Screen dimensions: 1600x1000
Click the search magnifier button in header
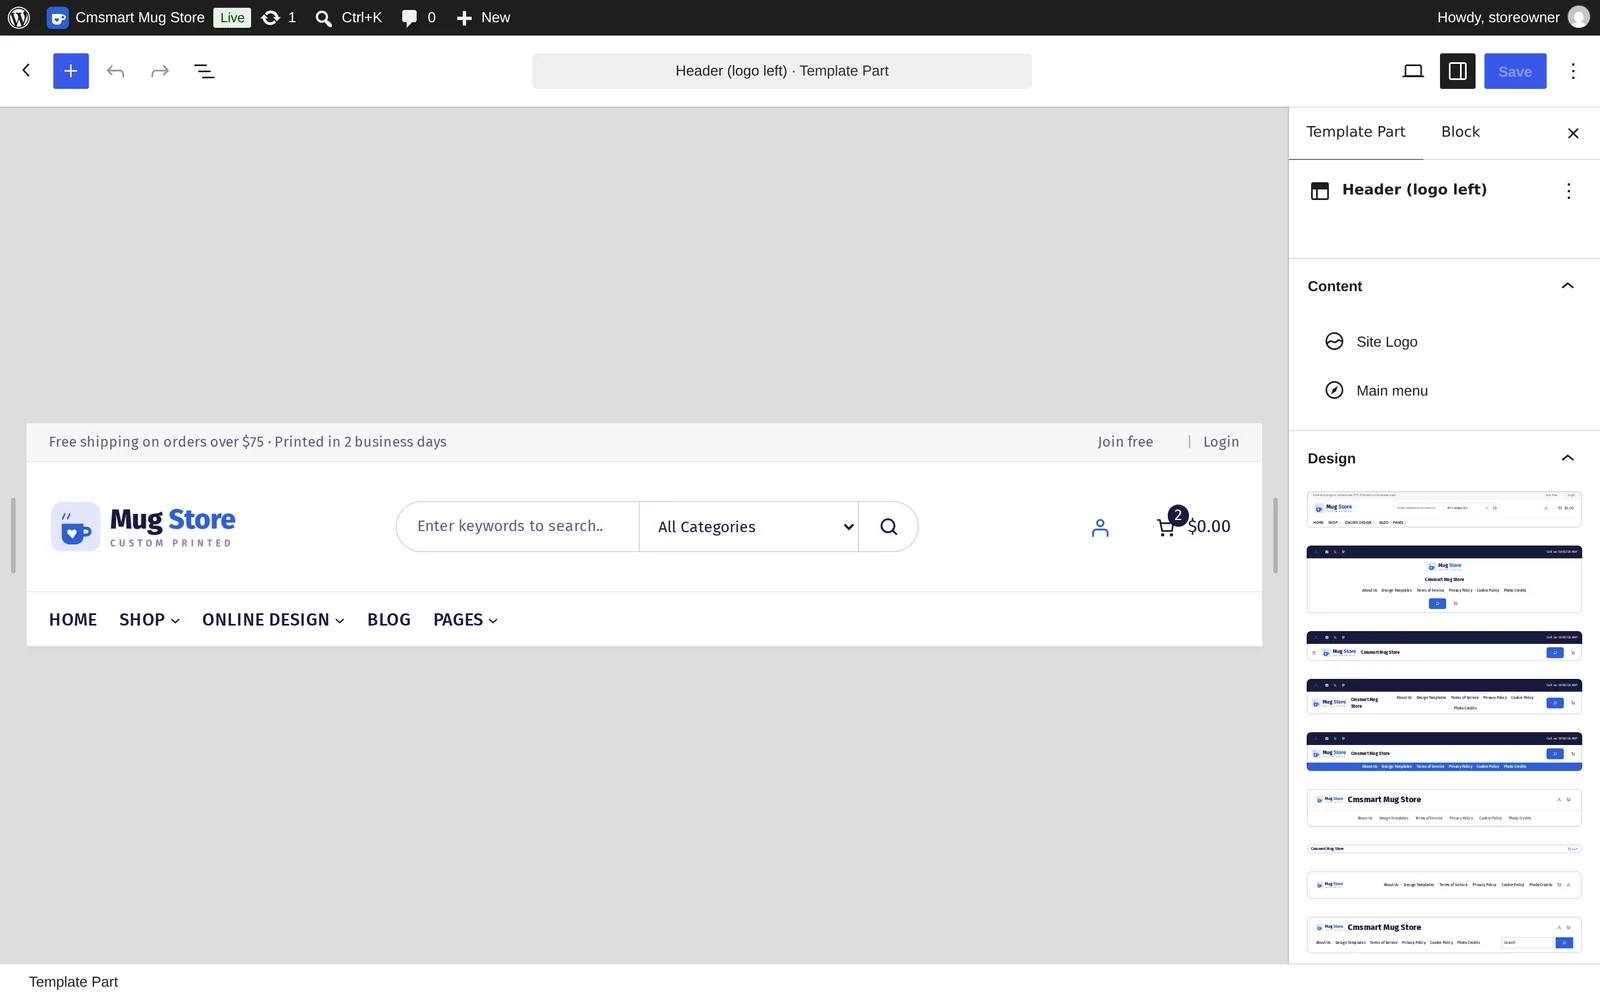click(888, 527)
